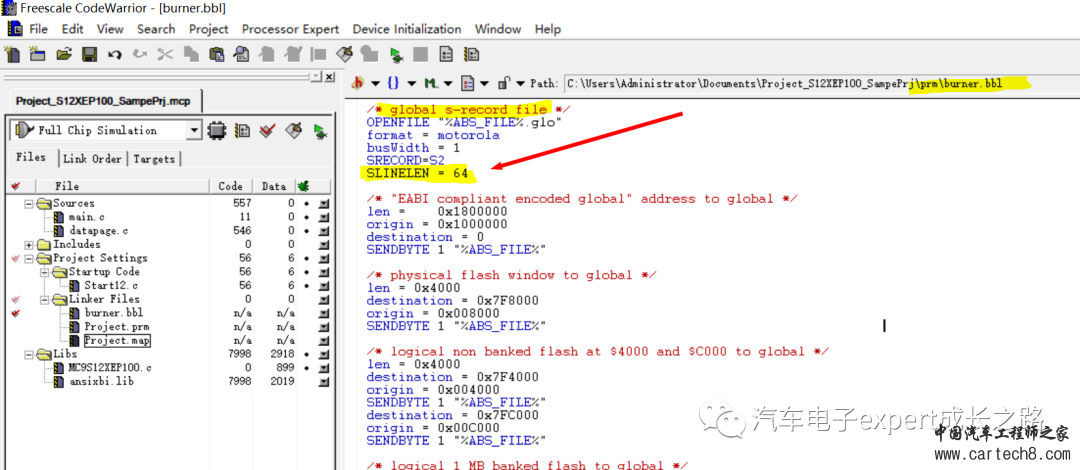Open the Search menu
Viewport: 1080px width, 470px height.
156,29
